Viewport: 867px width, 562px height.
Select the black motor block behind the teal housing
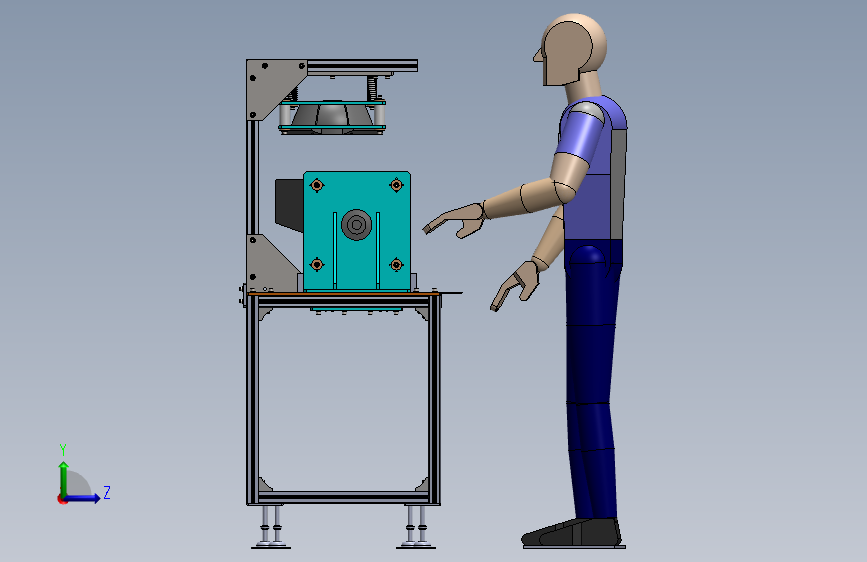click(289, 204)
